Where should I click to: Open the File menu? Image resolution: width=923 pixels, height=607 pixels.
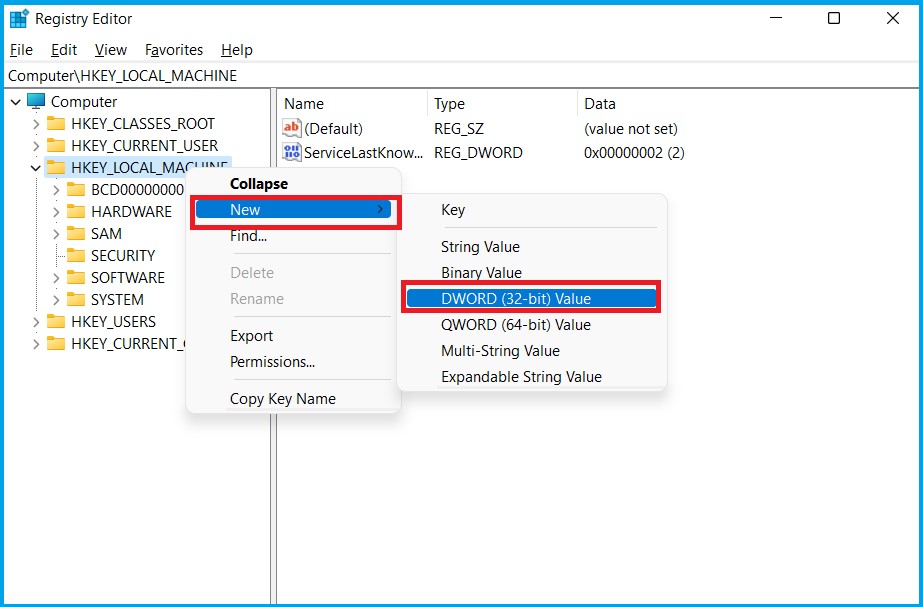[21, 50]
